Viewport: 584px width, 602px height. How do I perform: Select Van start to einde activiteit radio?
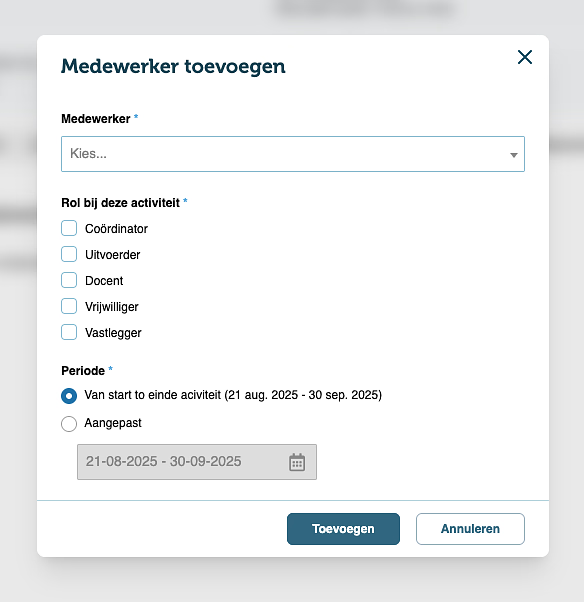click(x=69, y=396)
